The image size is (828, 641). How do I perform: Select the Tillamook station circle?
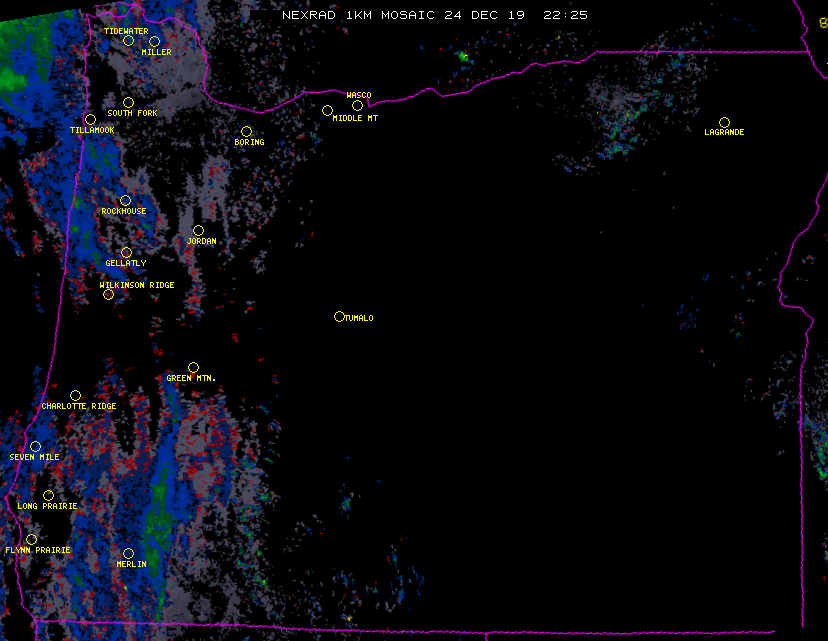click(x=90, y=120)
